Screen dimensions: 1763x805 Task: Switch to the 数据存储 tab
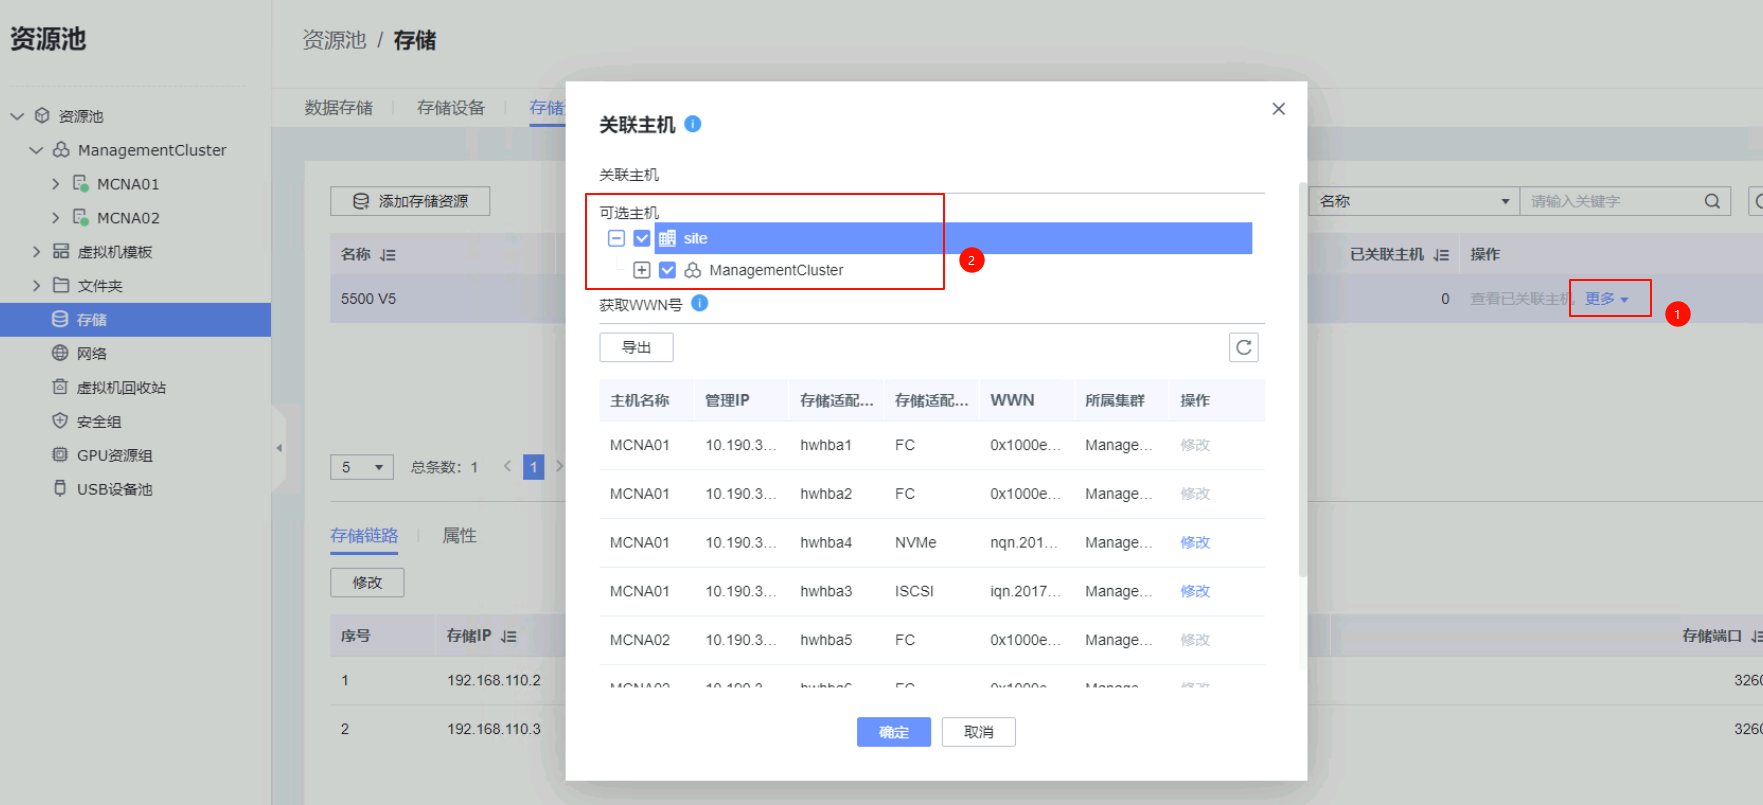tap(338, 108)
